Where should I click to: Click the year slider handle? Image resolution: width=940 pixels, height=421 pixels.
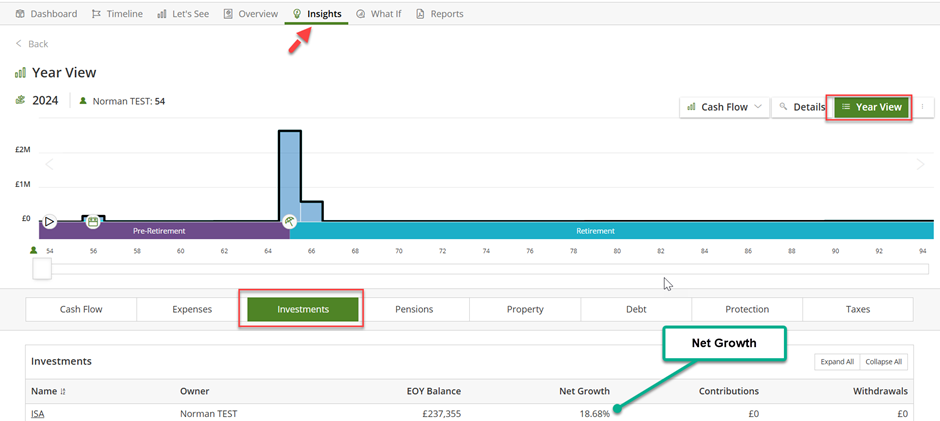(42, 269)
